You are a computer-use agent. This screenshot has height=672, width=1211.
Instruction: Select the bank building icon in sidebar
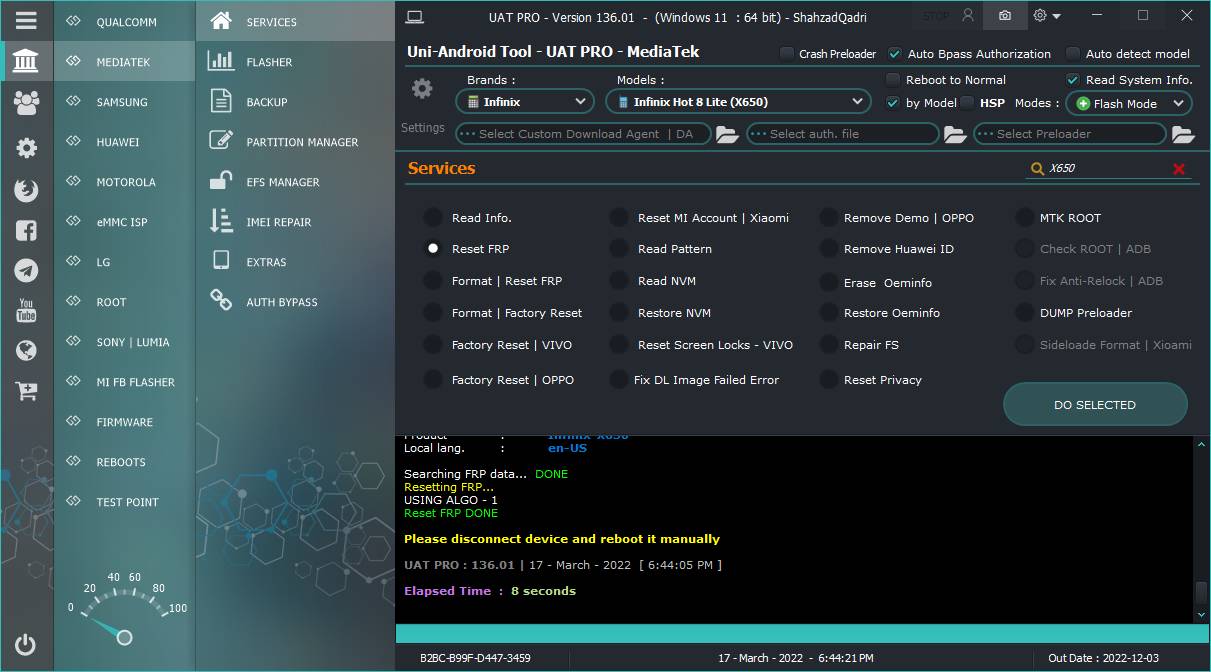pyautogui.click(x=26, y=61)
